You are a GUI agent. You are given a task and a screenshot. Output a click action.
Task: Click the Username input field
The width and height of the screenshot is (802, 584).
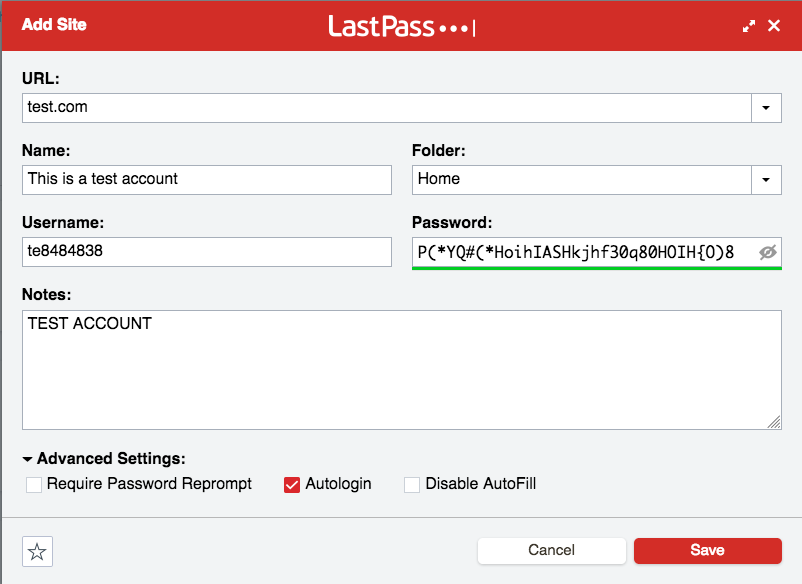click(x=207, y=252)
